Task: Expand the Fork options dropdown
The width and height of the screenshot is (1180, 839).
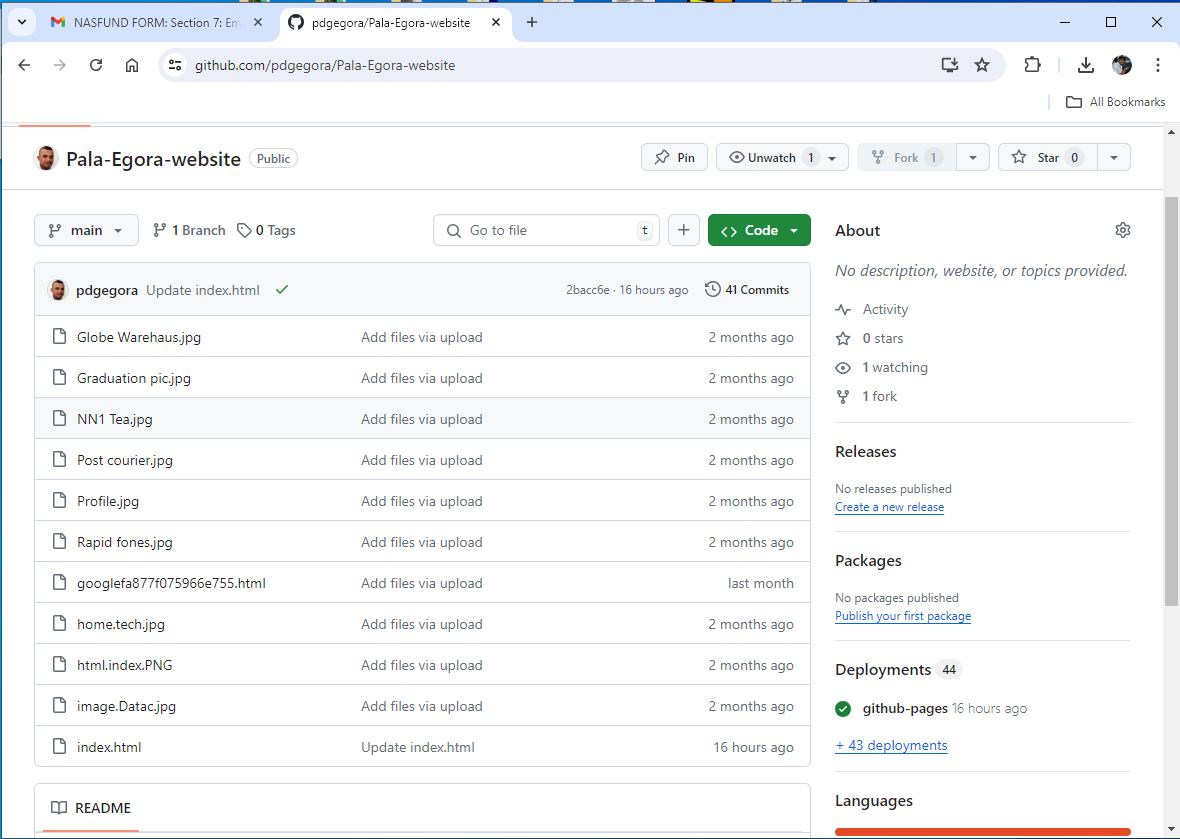Action: (x=973, y=157)
